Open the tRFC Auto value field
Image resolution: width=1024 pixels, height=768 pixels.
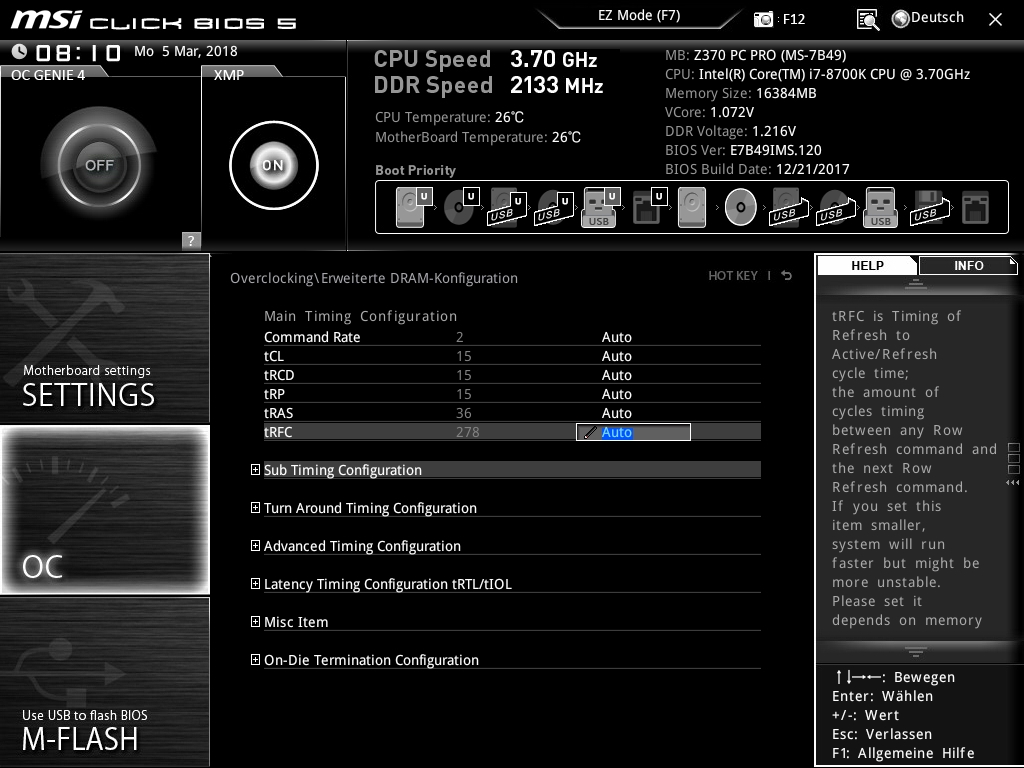pyautogui.click(x=633, y=432)
